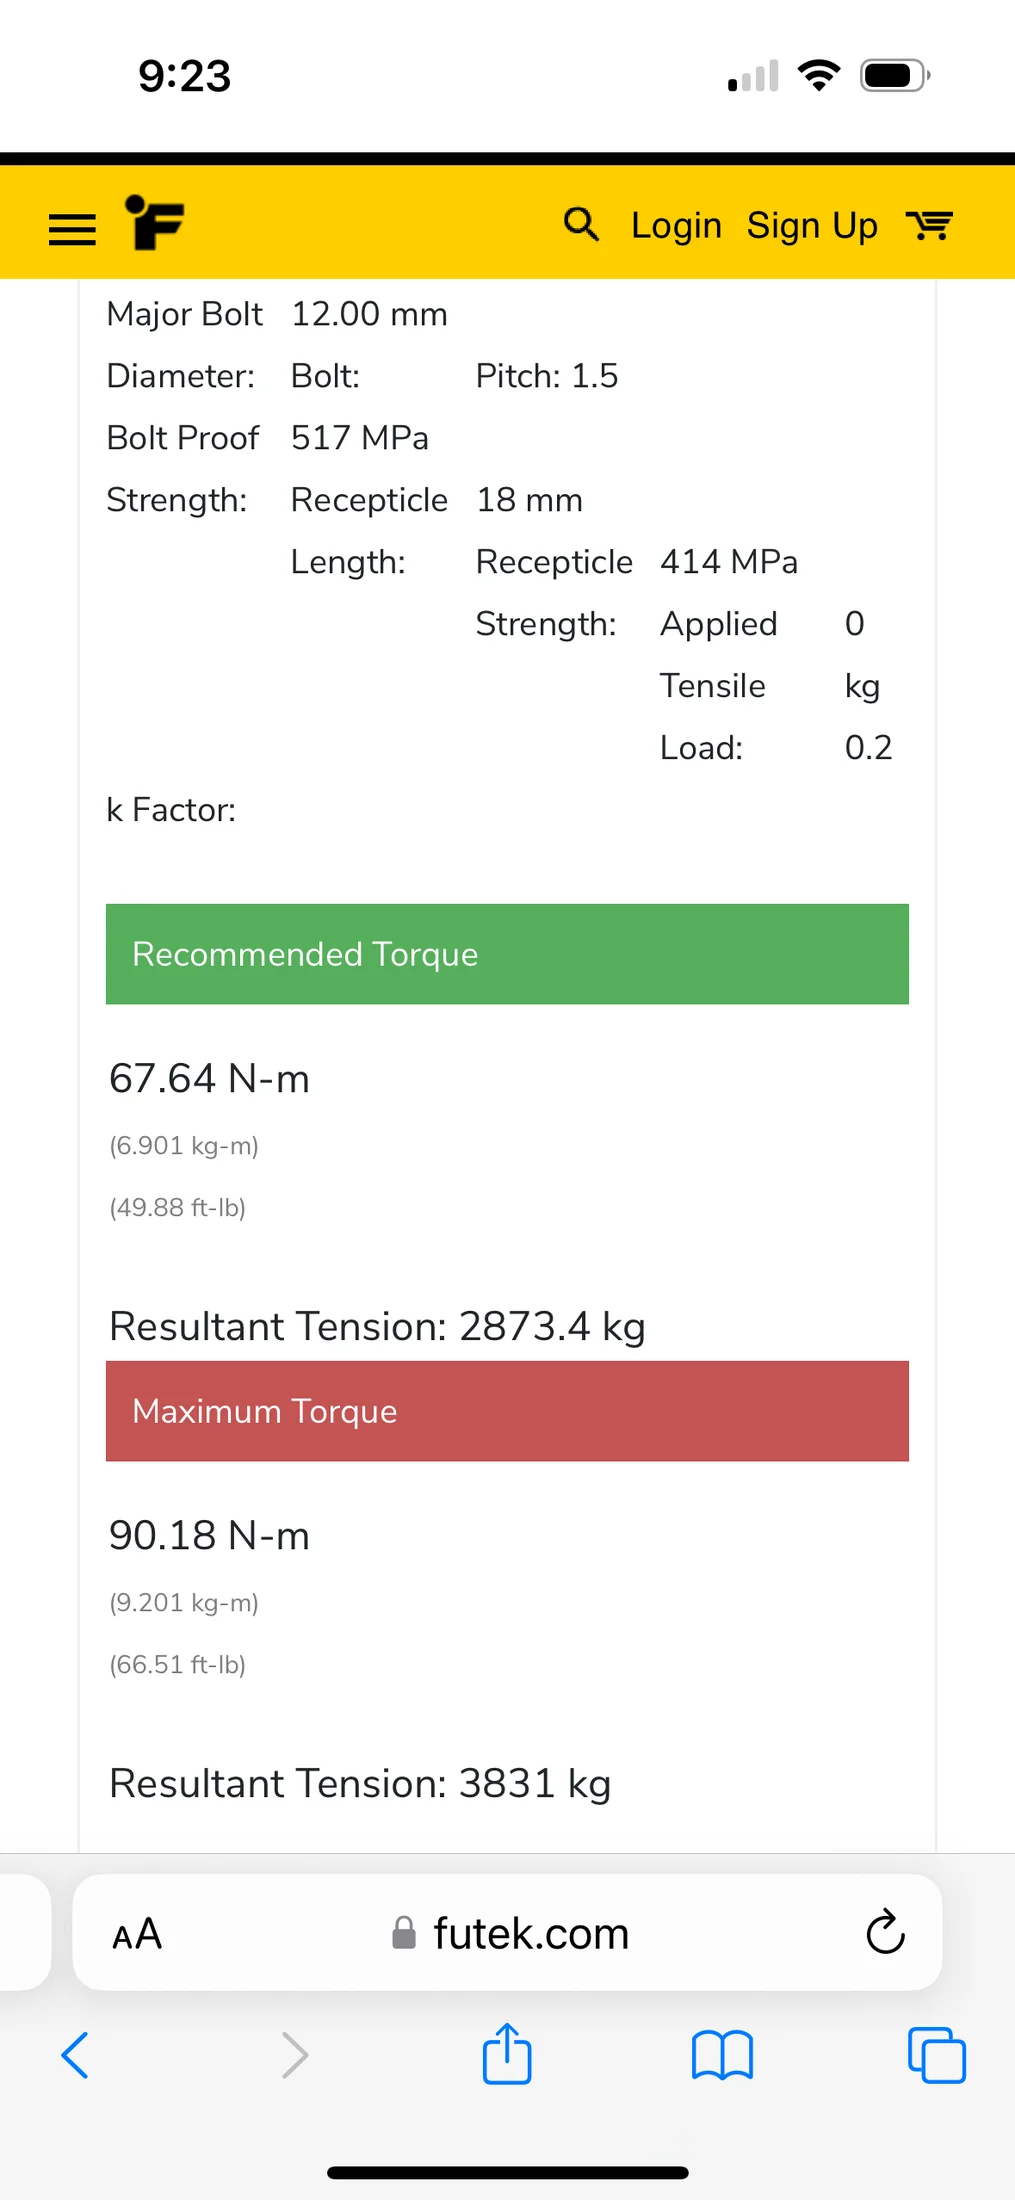Image resolution: width=1015 pixels, height=2200 pixels.
Task: Open site search magnifier icon
Action: (x=581, y=224)
